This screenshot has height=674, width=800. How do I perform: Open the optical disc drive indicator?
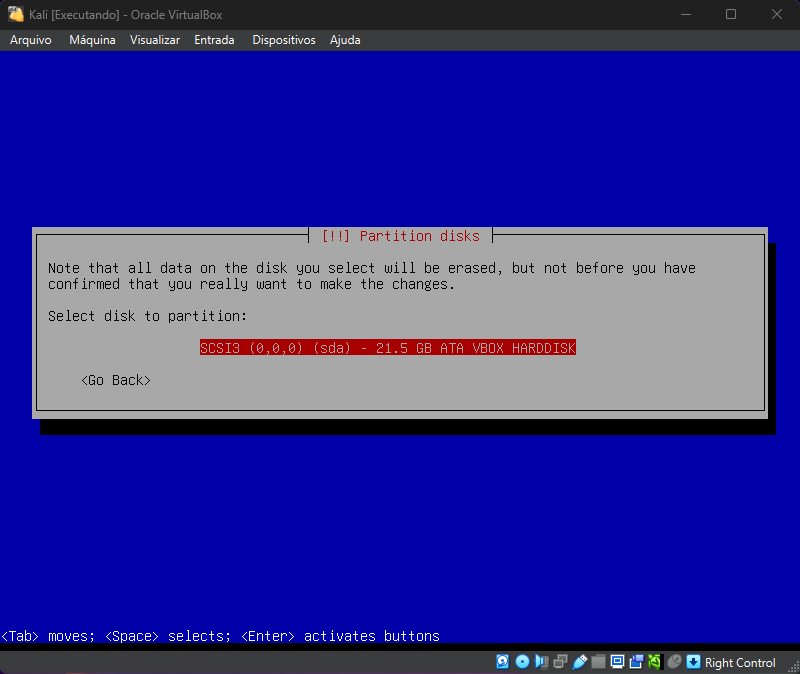point(522,662)
